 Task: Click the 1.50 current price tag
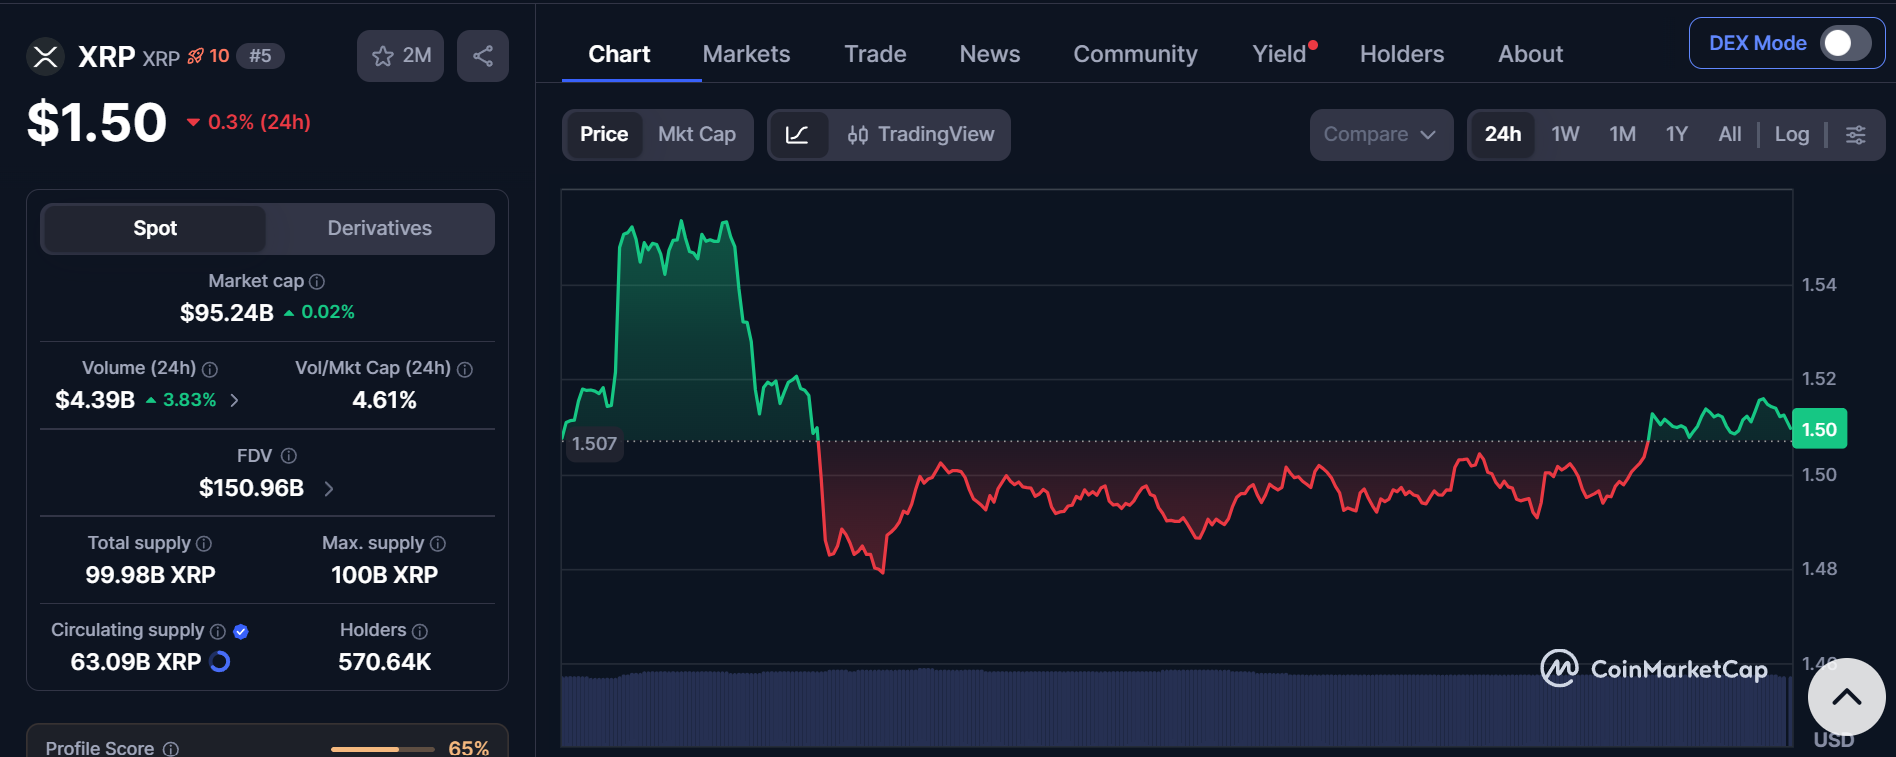tap(1819, 429)
